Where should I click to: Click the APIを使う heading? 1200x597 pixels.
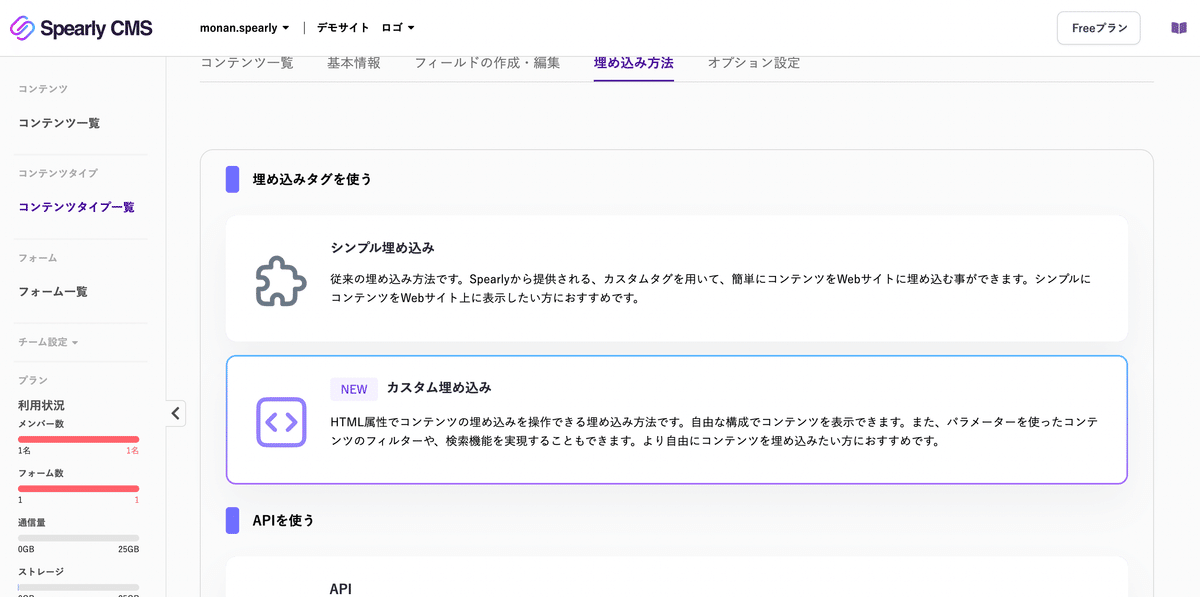pos(283,520)
